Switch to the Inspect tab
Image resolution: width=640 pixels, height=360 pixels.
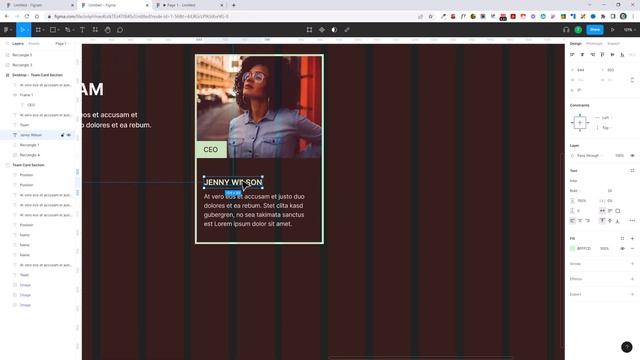click(x=613, y=44)
